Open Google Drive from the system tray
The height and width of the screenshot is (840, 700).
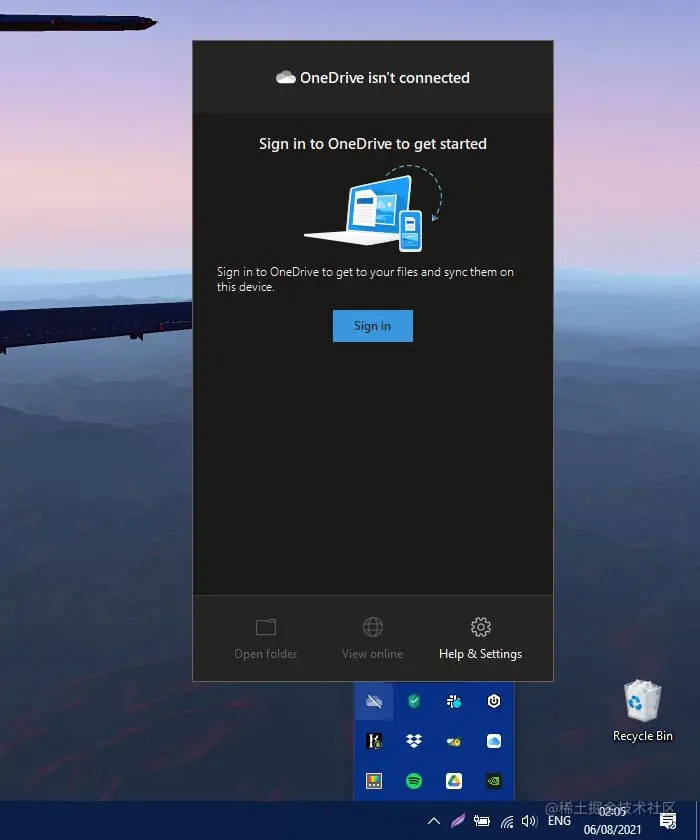click(x=454, y=781)
